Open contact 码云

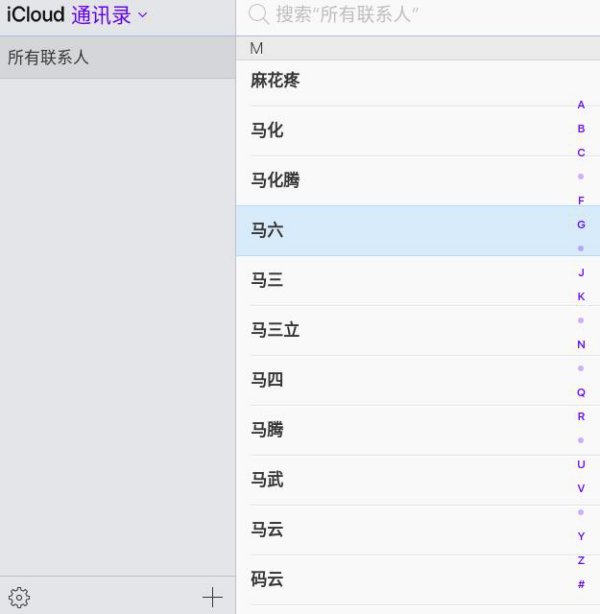tap(418, 580)
